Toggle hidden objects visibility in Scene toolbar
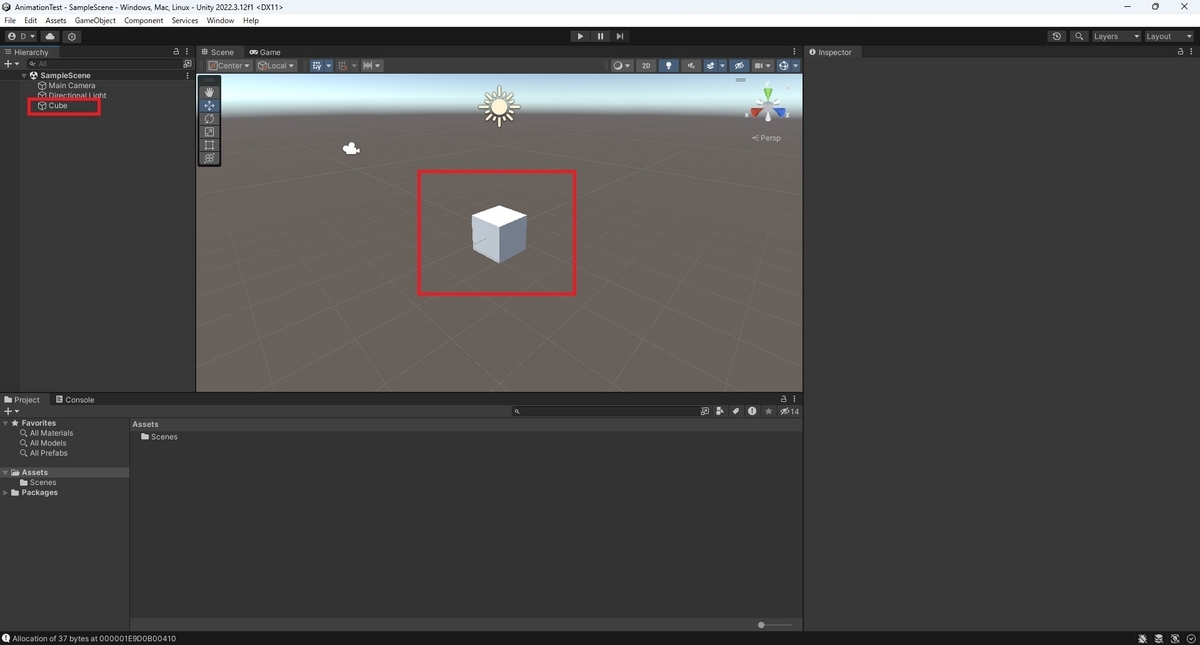This screenshot has width=1200, height=645. 739,65
